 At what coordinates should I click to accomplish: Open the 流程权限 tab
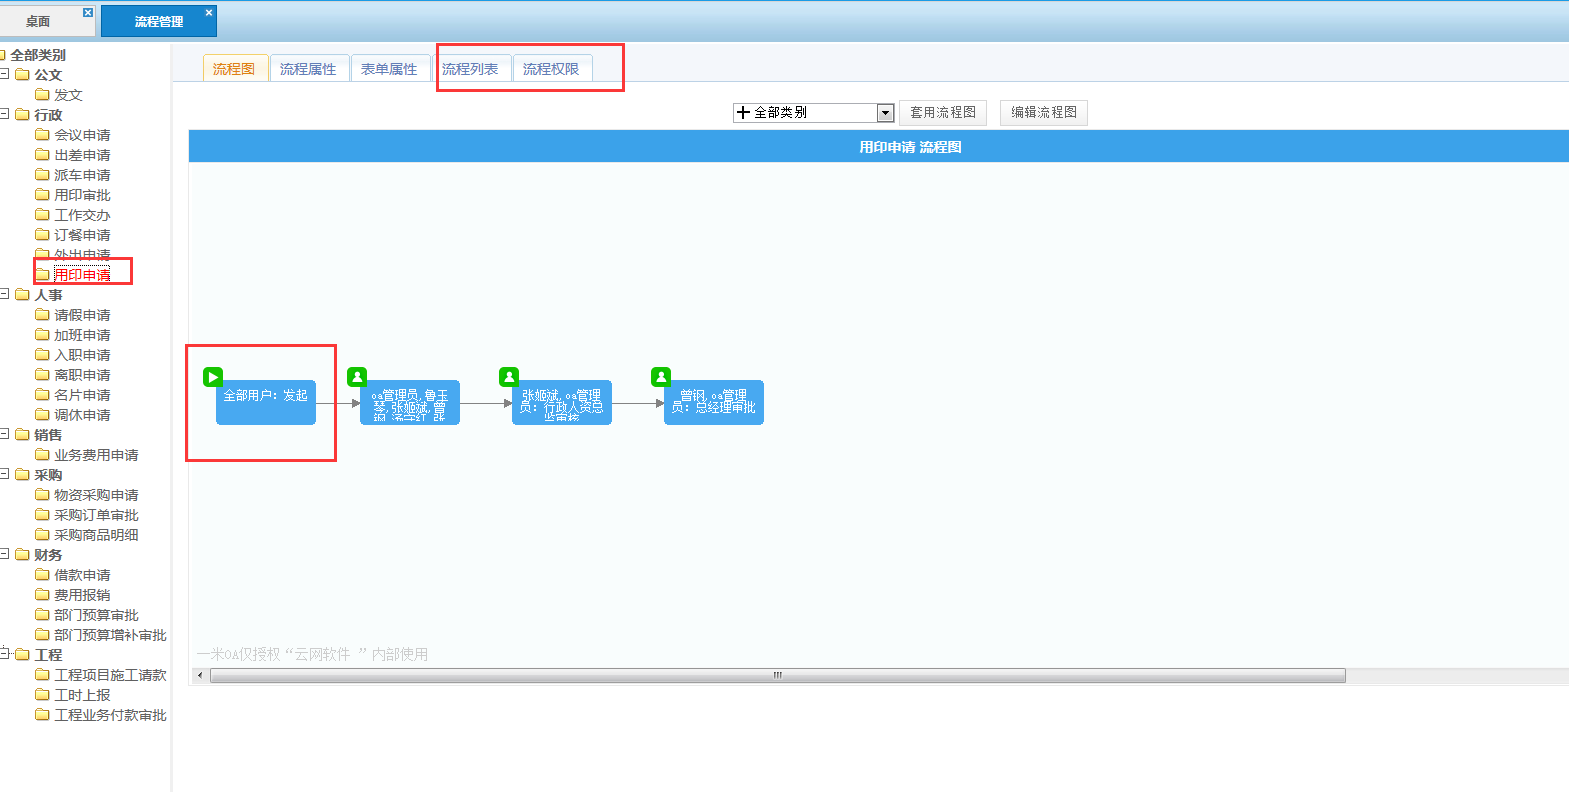pyautogui.click(x=551, y=69)
